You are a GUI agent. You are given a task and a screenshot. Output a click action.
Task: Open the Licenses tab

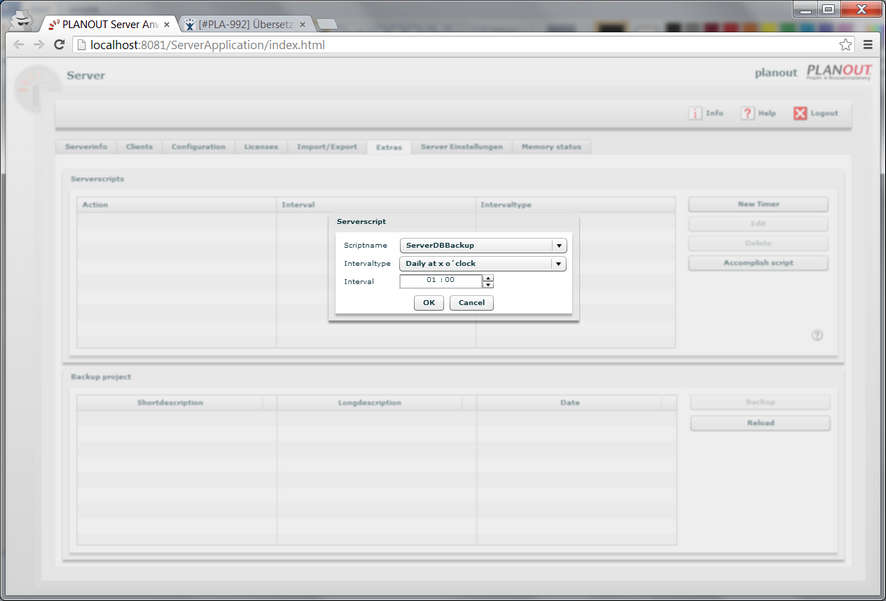click(x=261, y=147)
